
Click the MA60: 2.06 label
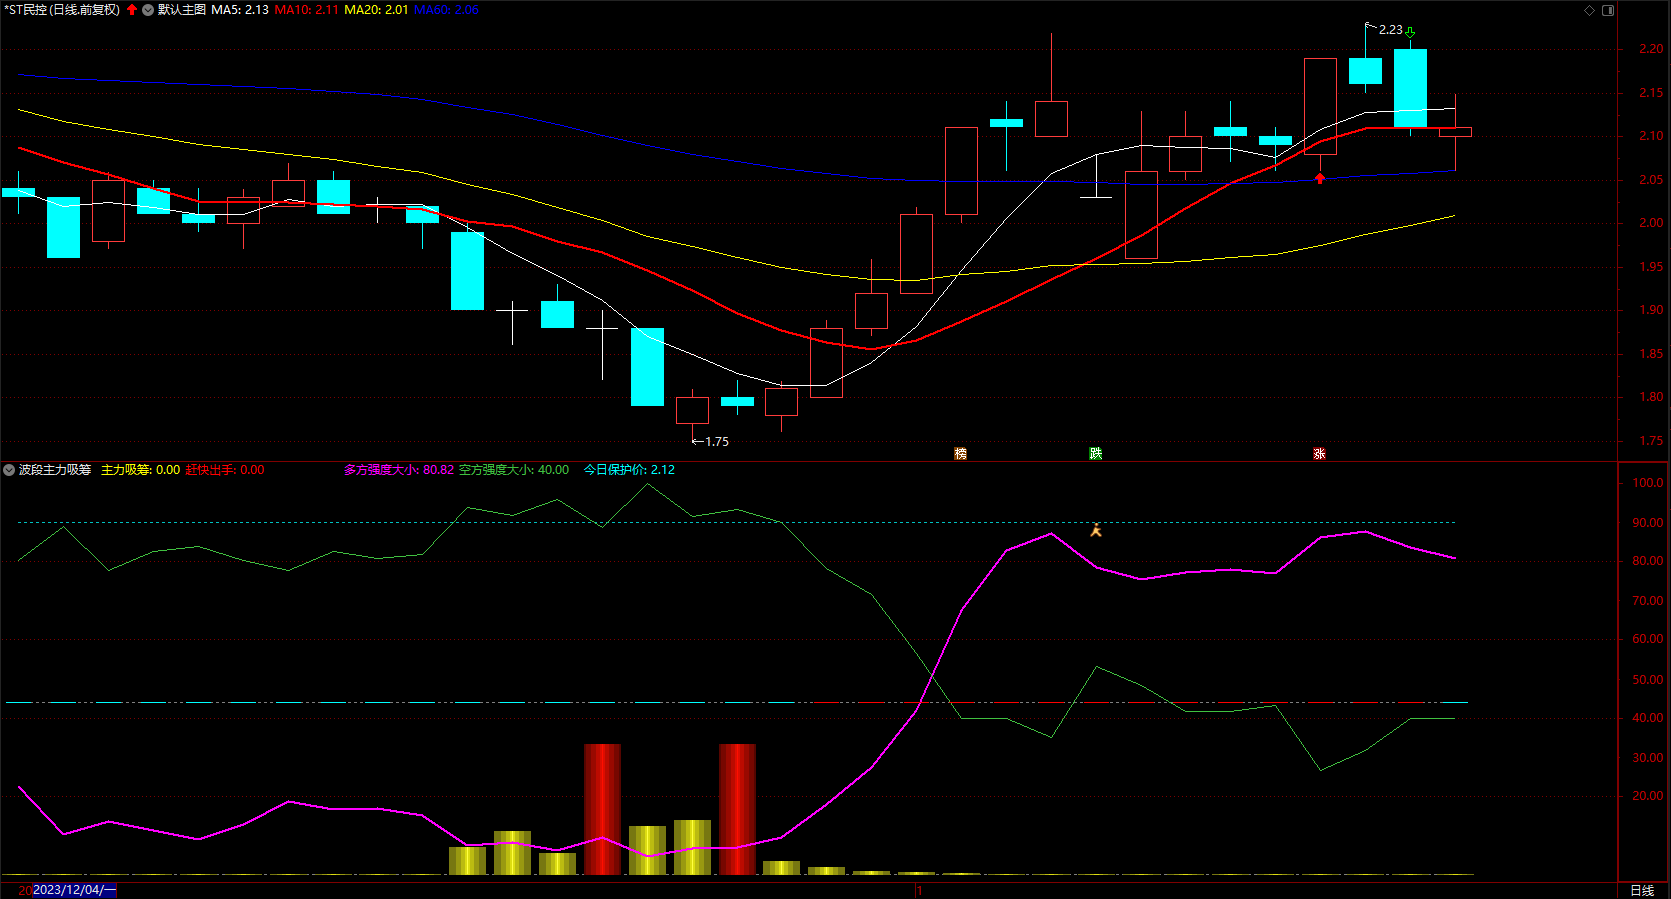click(x=446, y=10)
